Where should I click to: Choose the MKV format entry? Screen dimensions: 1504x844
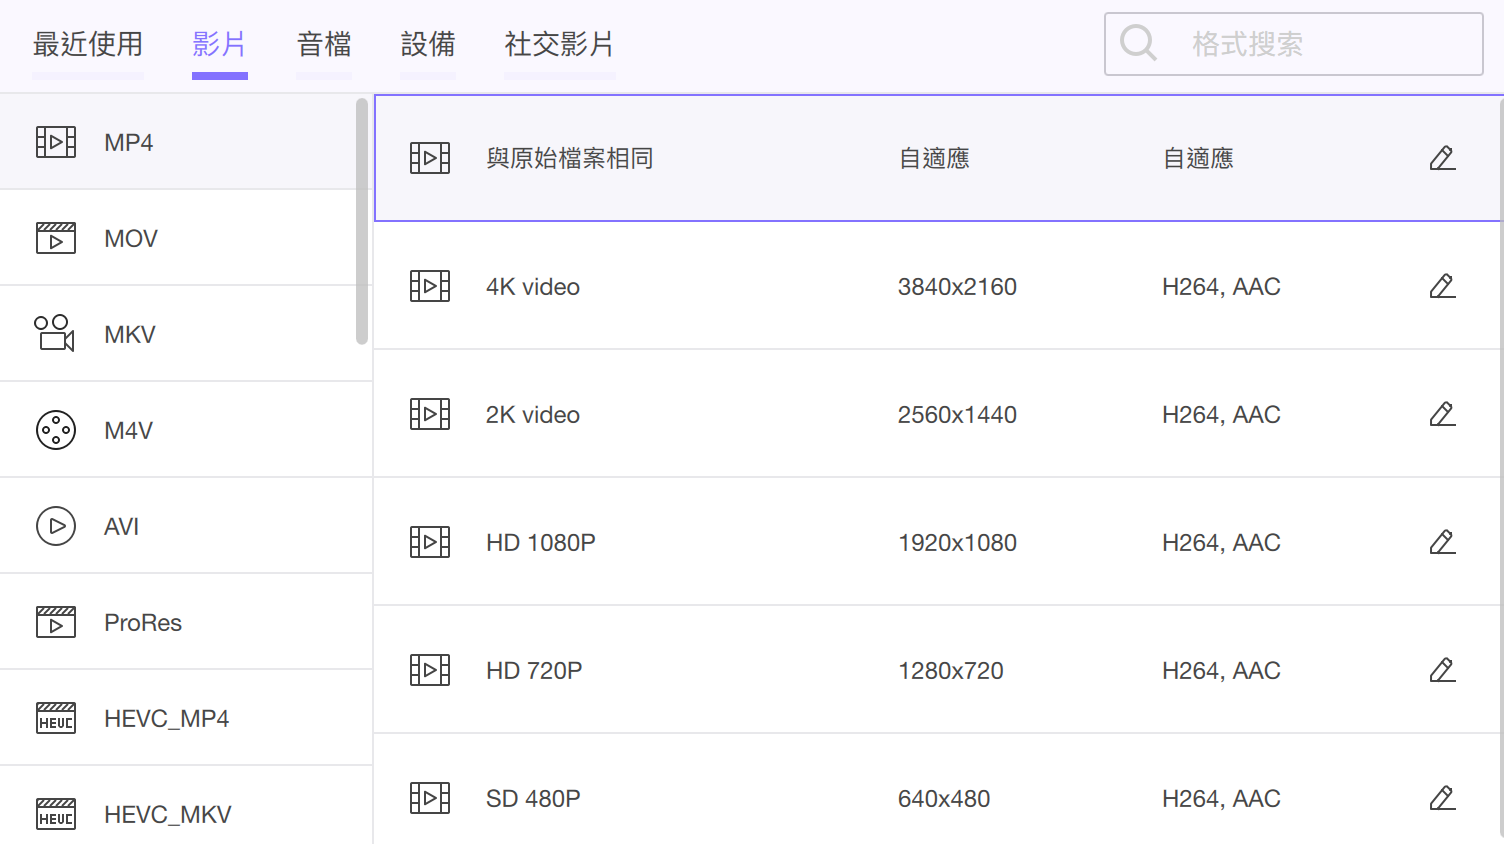click(x=186, y=334)
